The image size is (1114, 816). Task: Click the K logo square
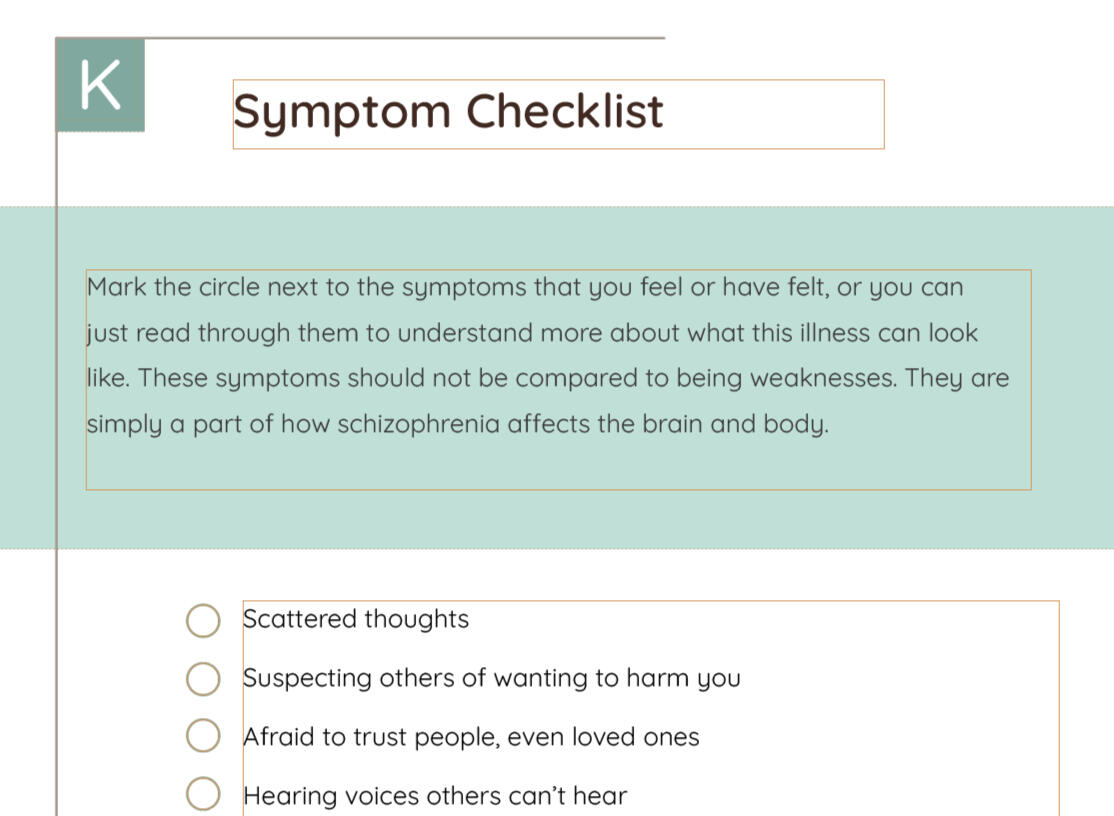tap(100, 85)
